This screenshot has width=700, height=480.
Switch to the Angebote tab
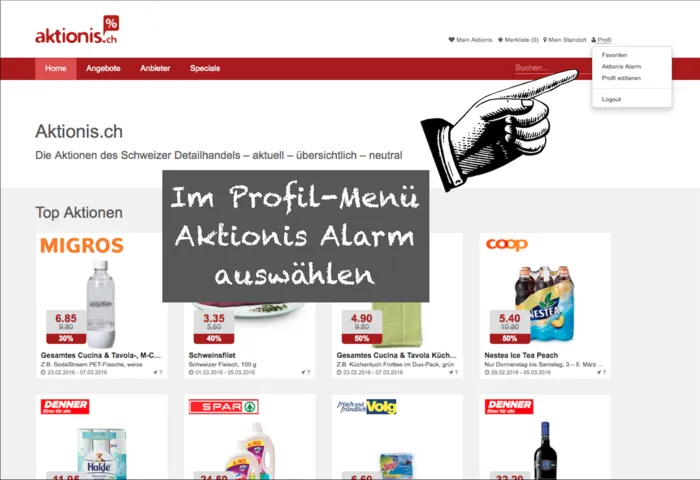pyautogui.click(x=103, y=68)
